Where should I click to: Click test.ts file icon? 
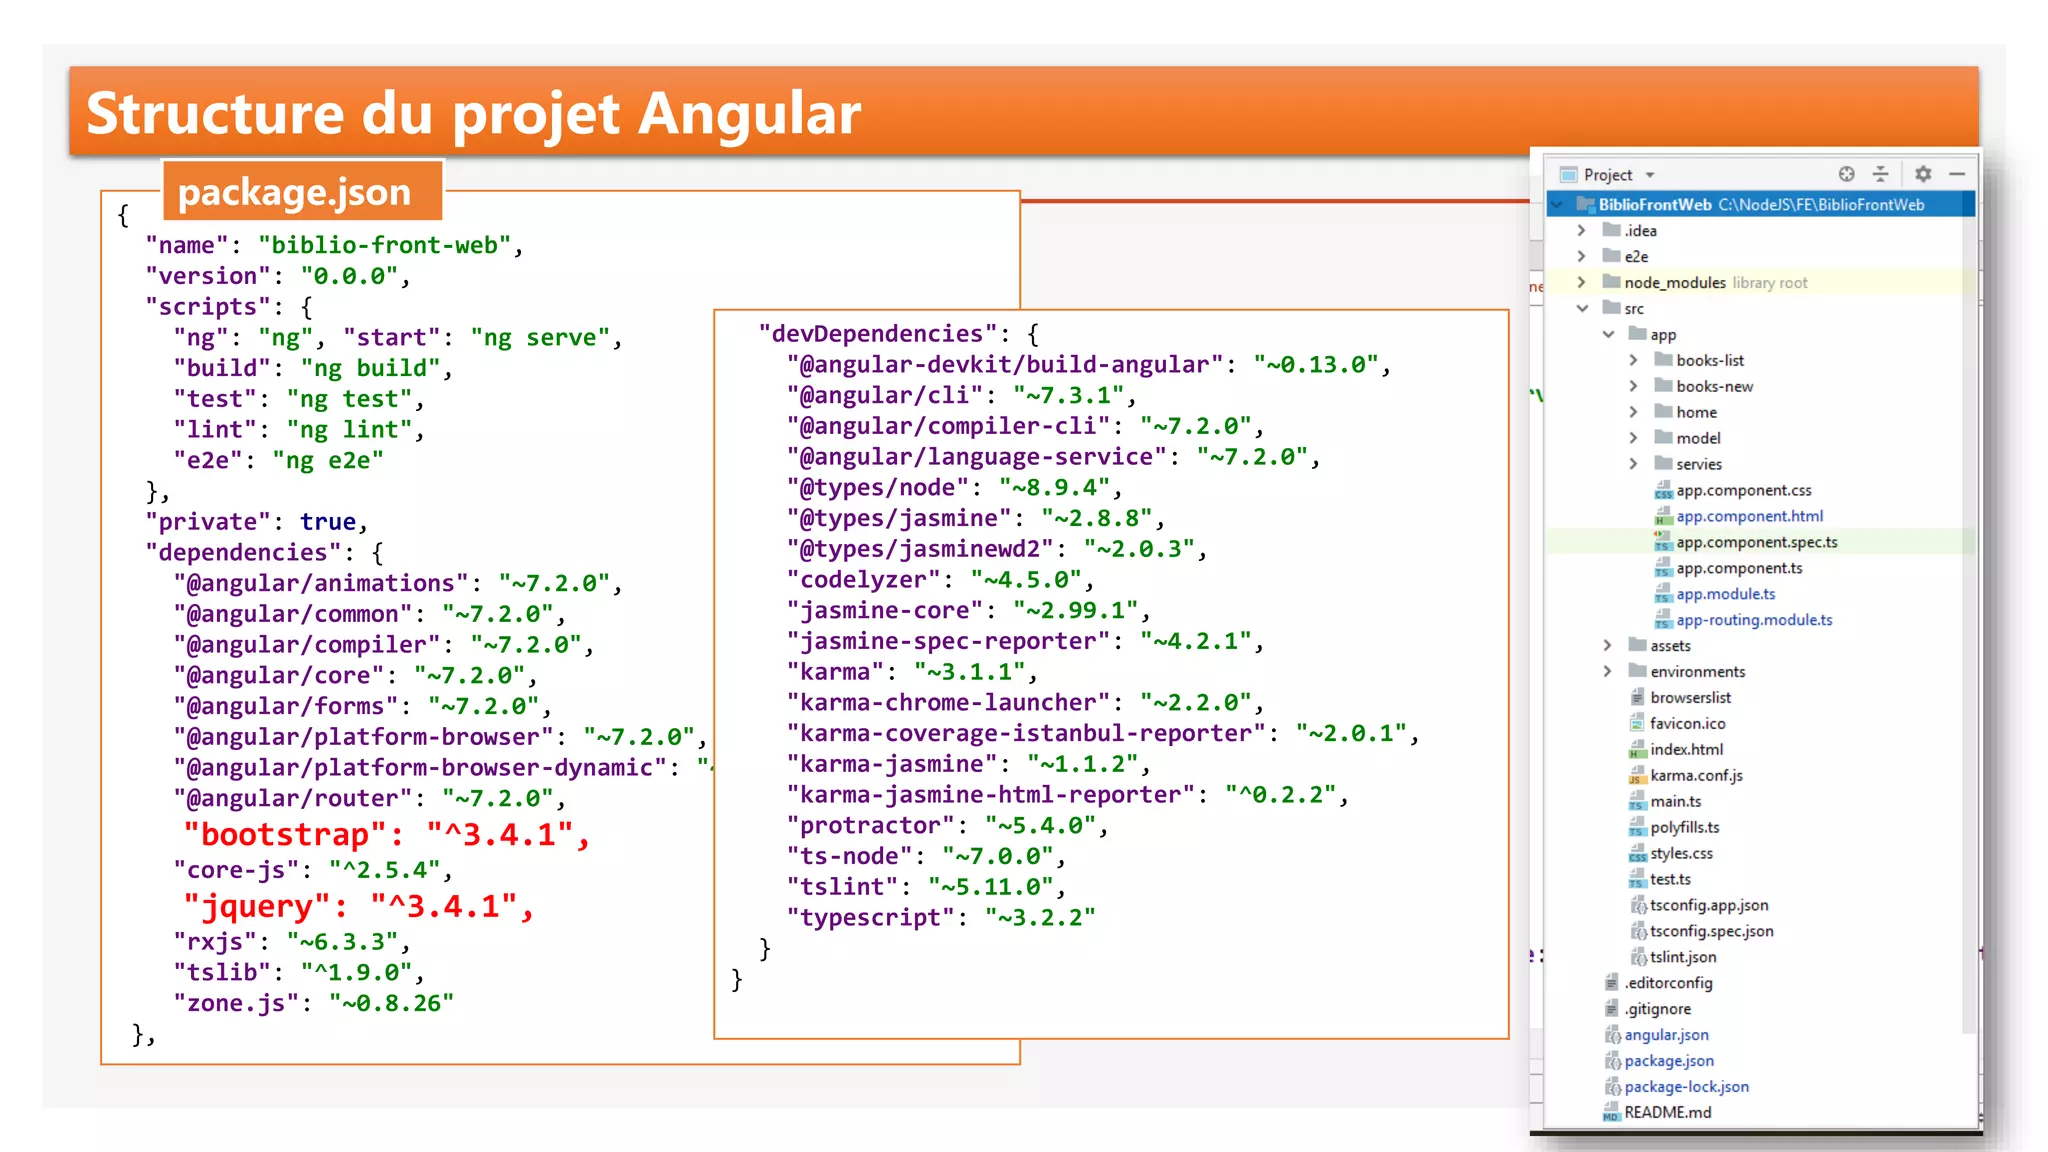[1637, 880]
